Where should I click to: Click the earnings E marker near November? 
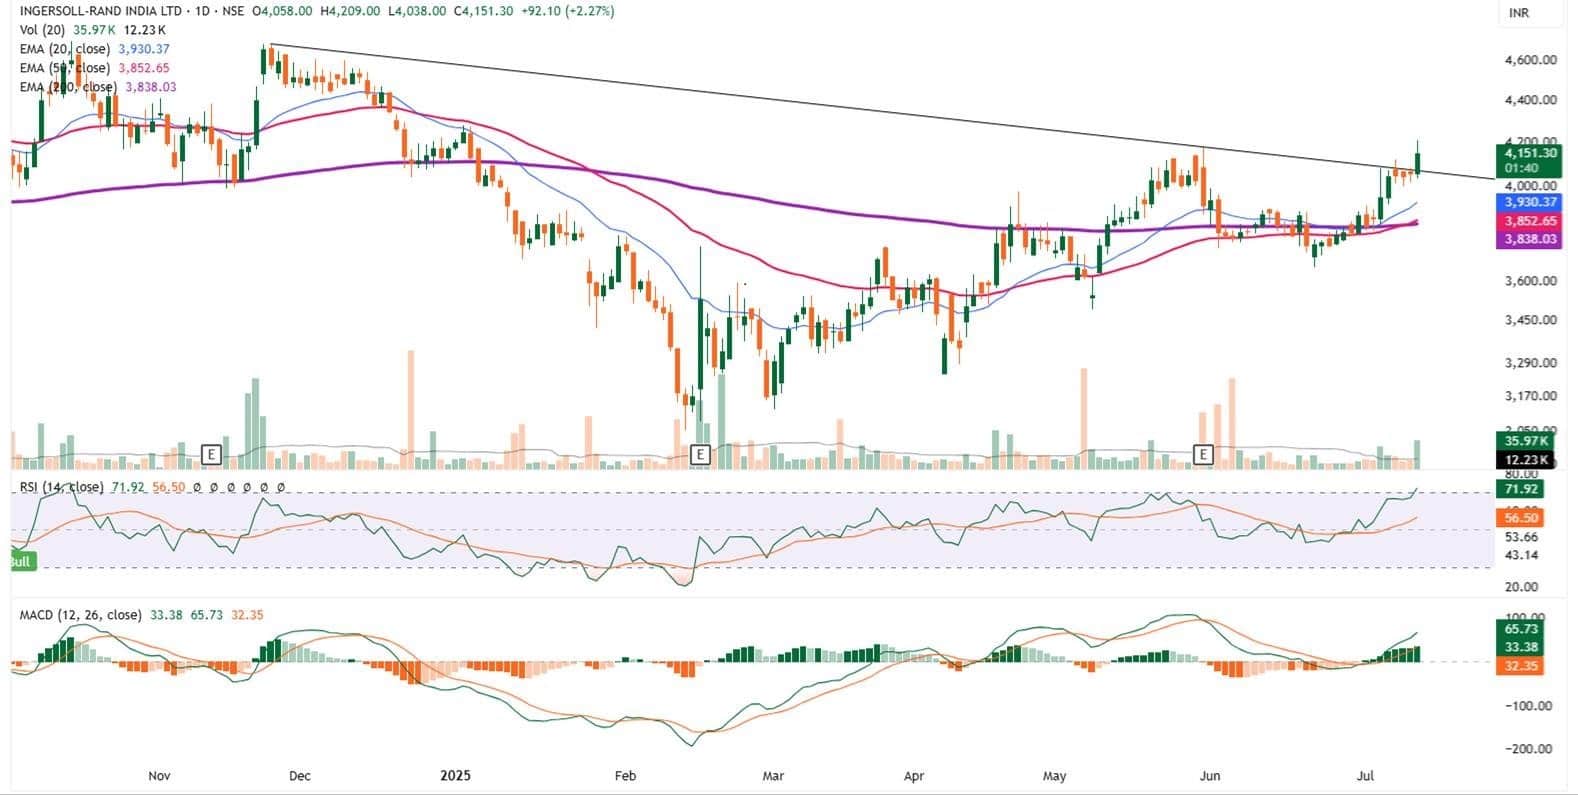click(210, 455)
